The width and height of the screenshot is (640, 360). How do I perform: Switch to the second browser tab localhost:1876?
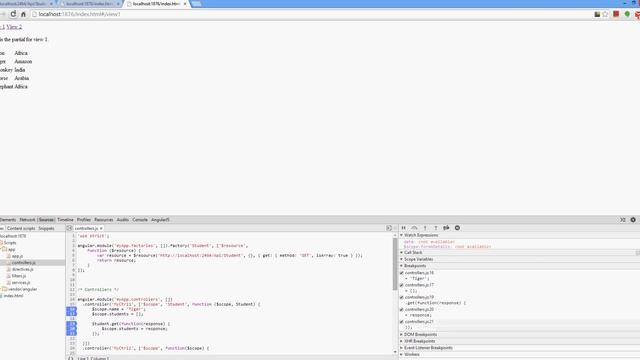[90, 4]
